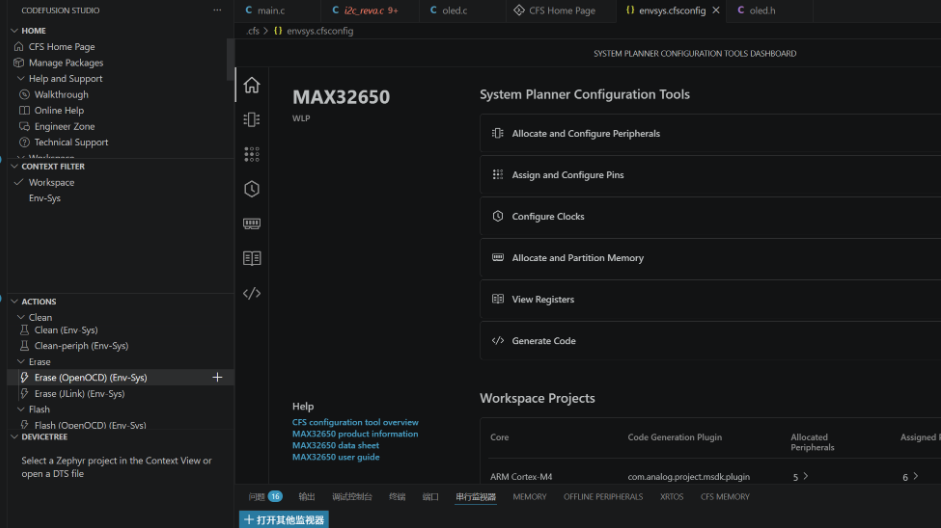Open Assign and Configure Pins card
Viewport: 941px width, 528px height.
pos(711,175)
